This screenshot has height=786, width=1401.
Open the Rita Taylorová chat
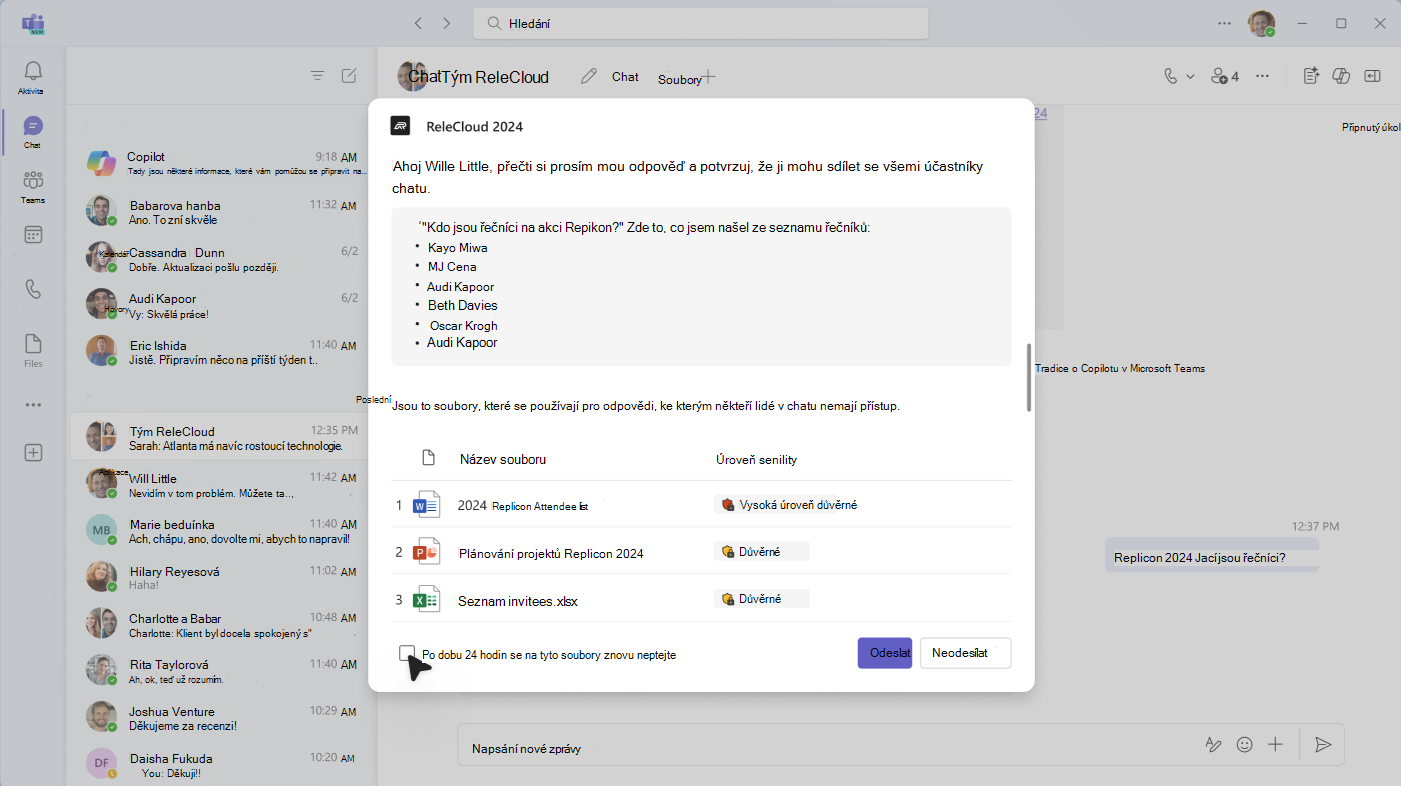pyautogui.click(x=222, y=671)
